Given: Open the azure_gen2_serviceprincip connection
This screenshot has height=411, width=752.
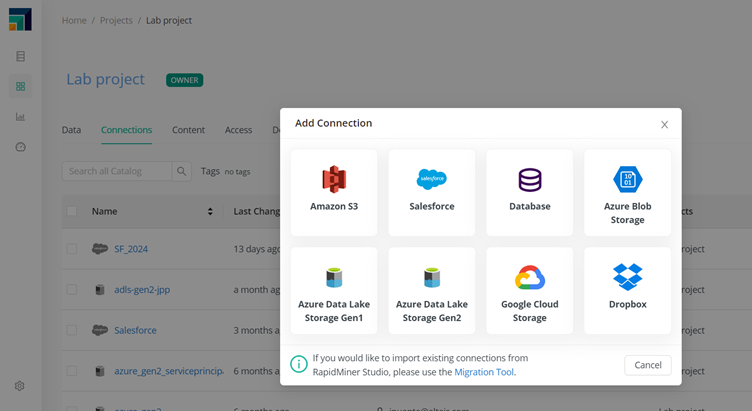Looking at the screenshot, I should point(168,371).
